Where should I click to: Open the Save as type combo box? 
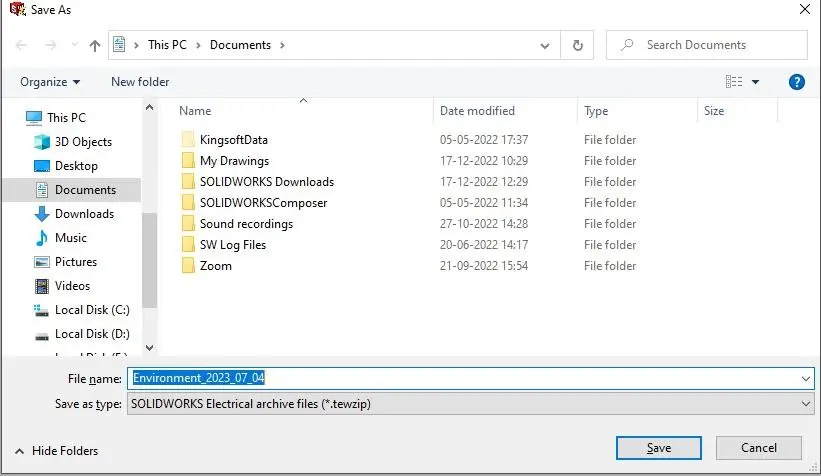click(470, 404)
